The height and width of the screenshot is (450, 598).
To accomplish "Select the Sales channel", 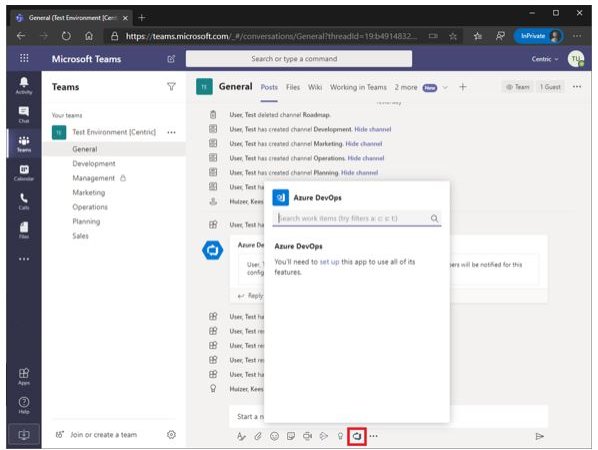I will [80, 236].
